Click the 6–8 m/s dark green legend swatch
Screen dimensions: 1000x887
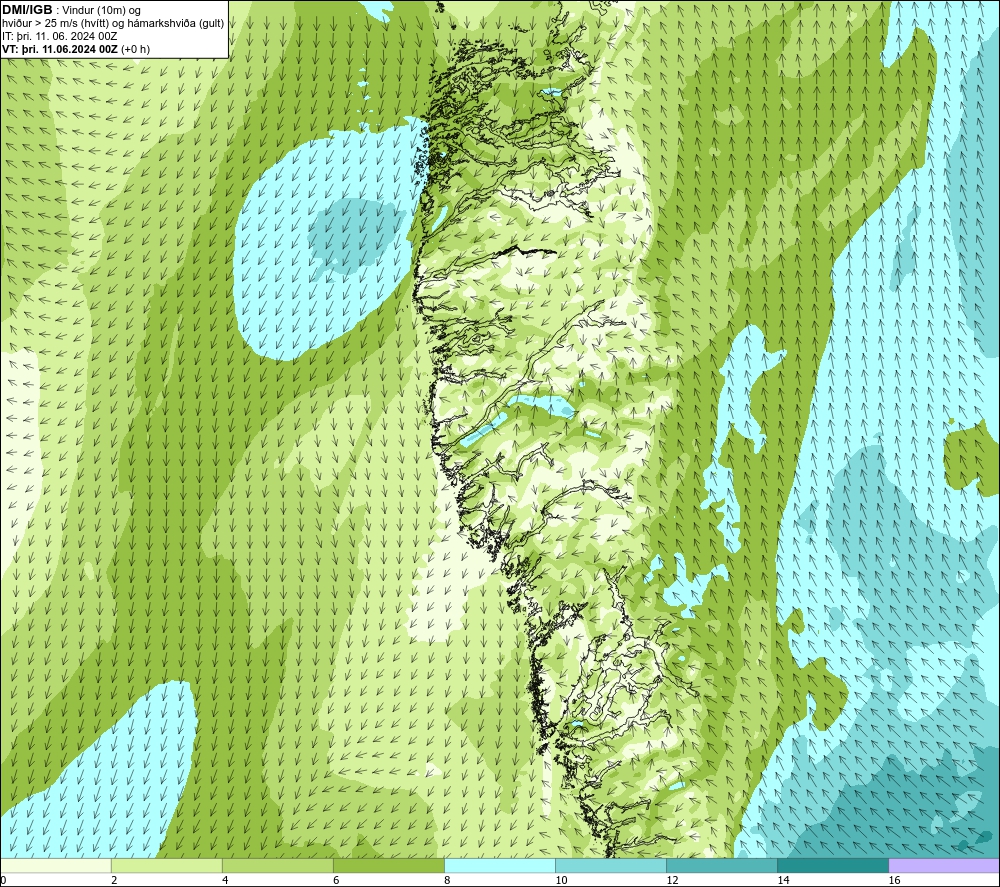(388, 865)
